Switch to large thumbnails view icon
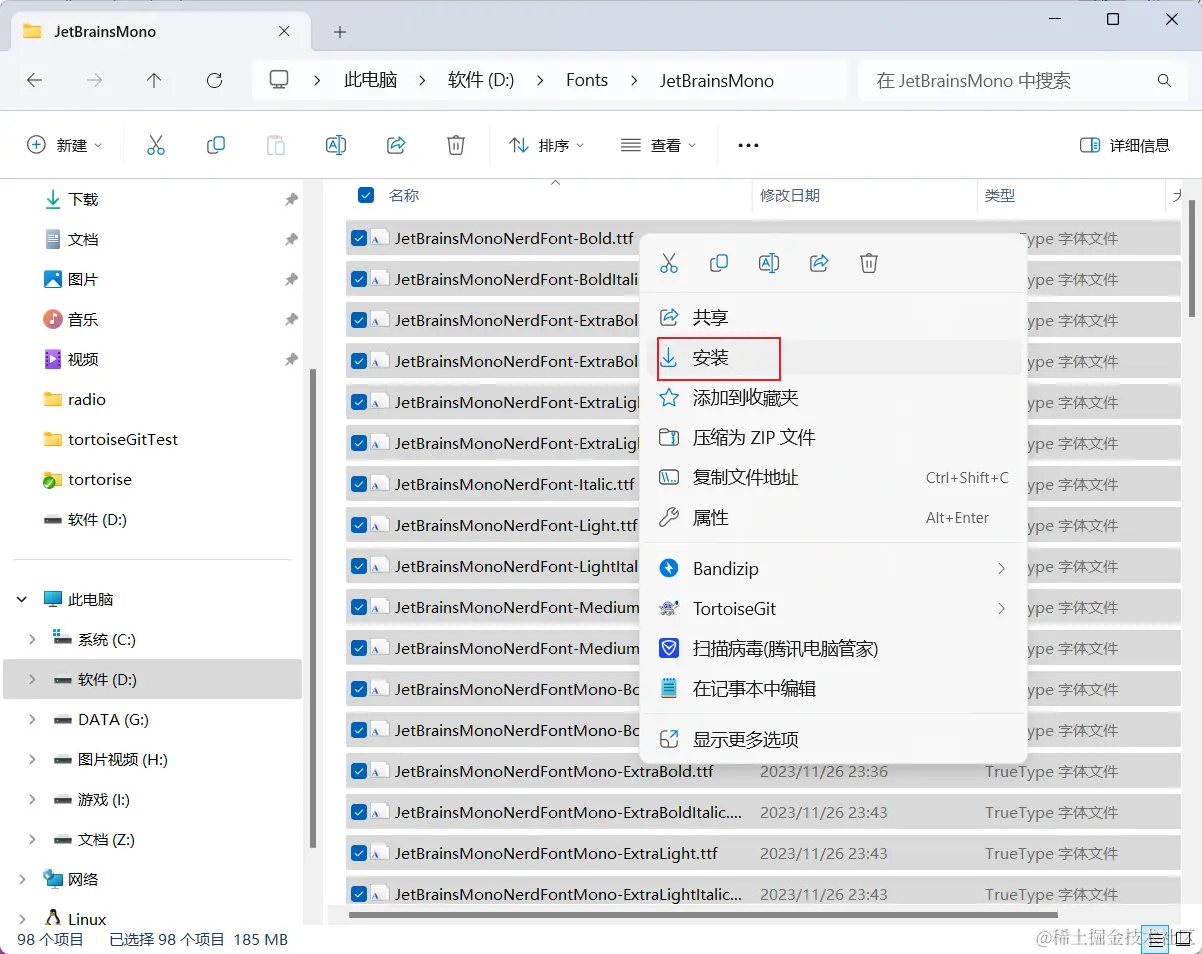This screenshot has height=954, width=1202. (1185, 938)
